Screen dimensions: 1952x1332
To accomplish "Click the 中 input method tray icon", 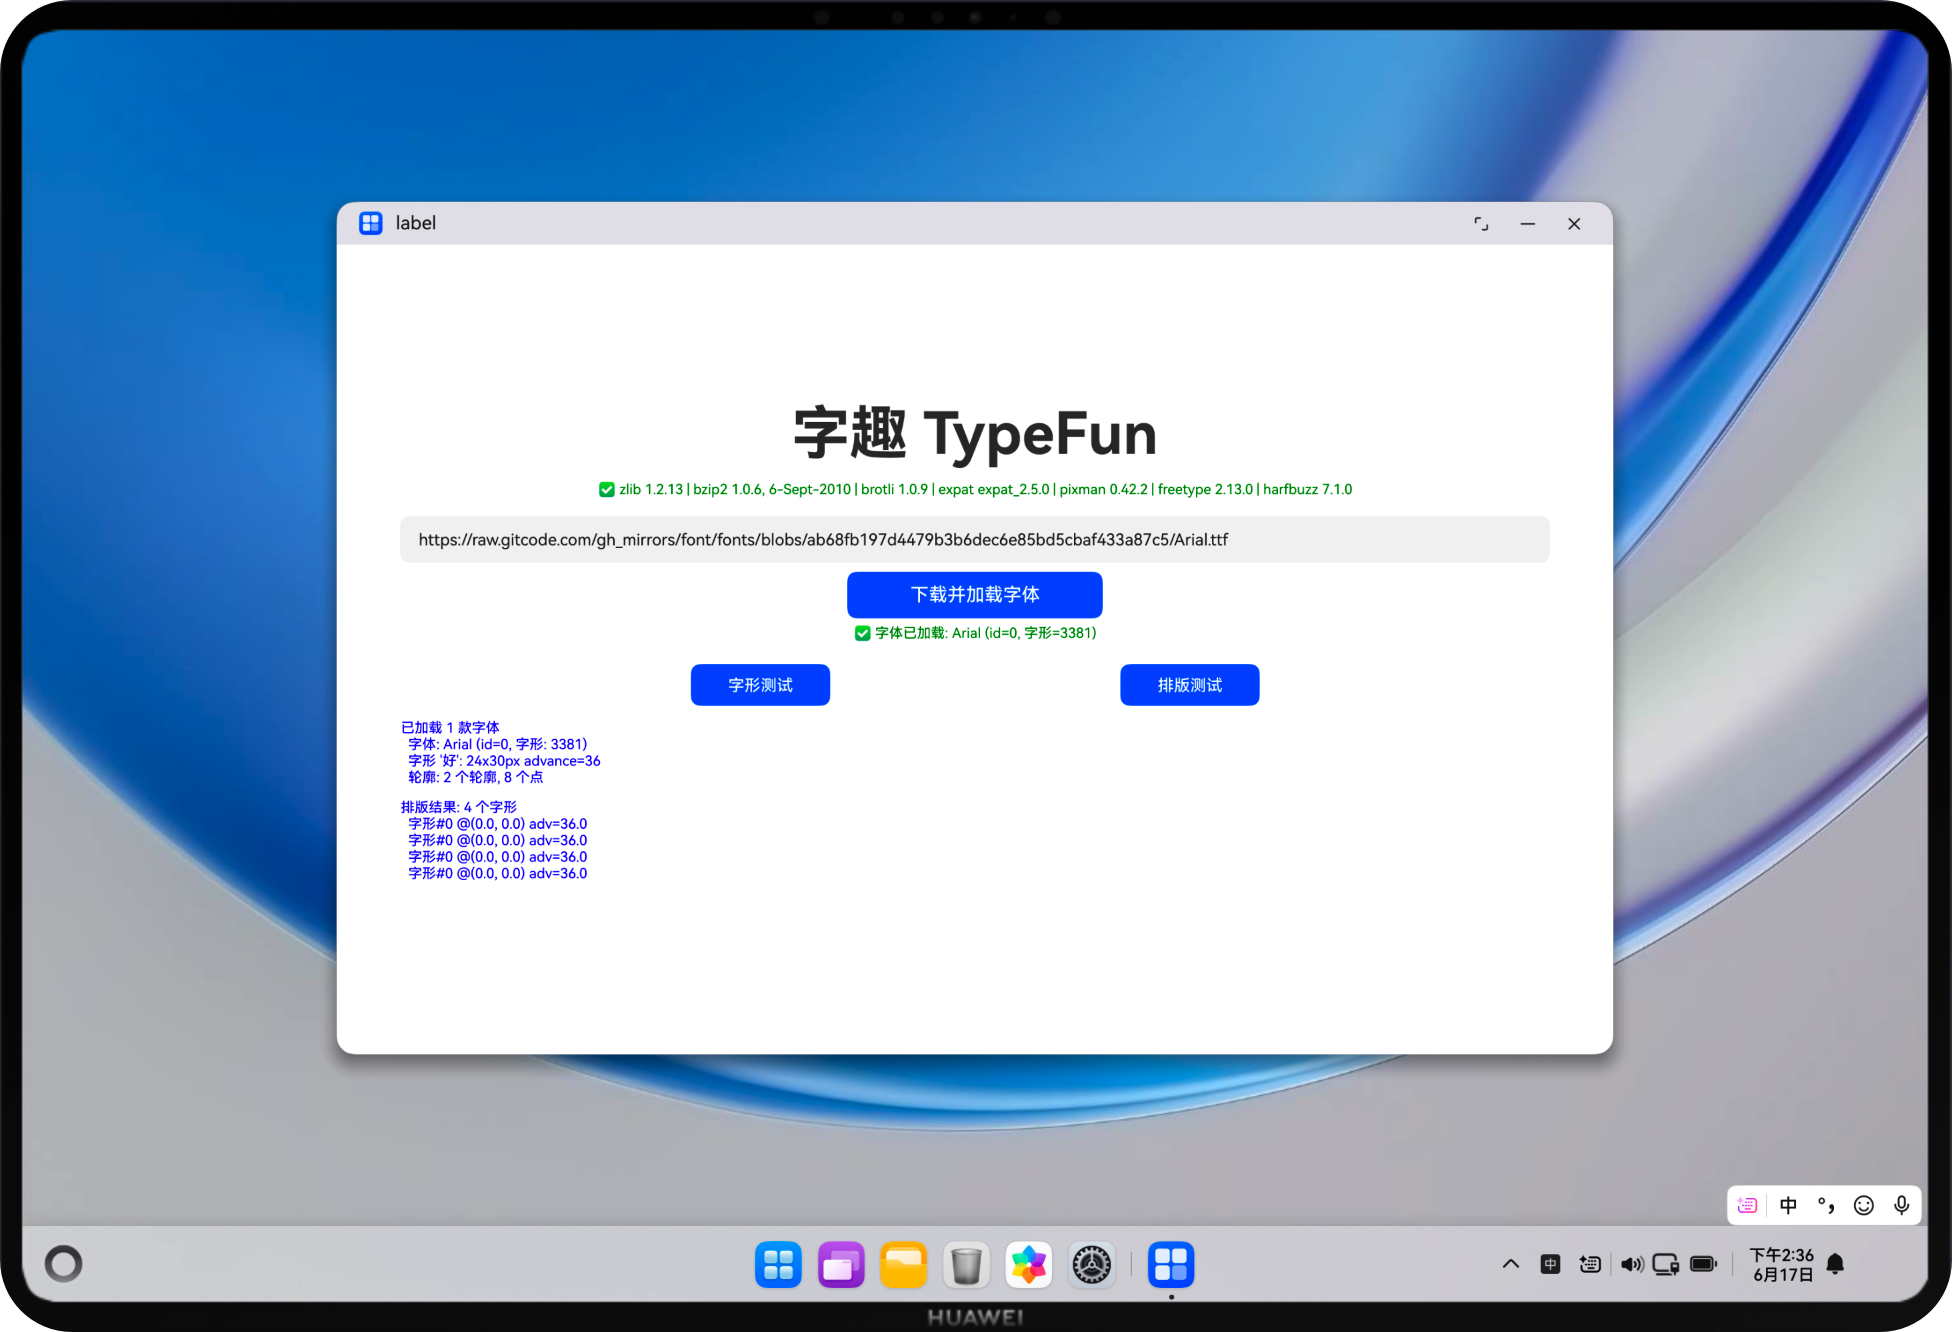I will pyautogui.click(x=1550, y=1265).
